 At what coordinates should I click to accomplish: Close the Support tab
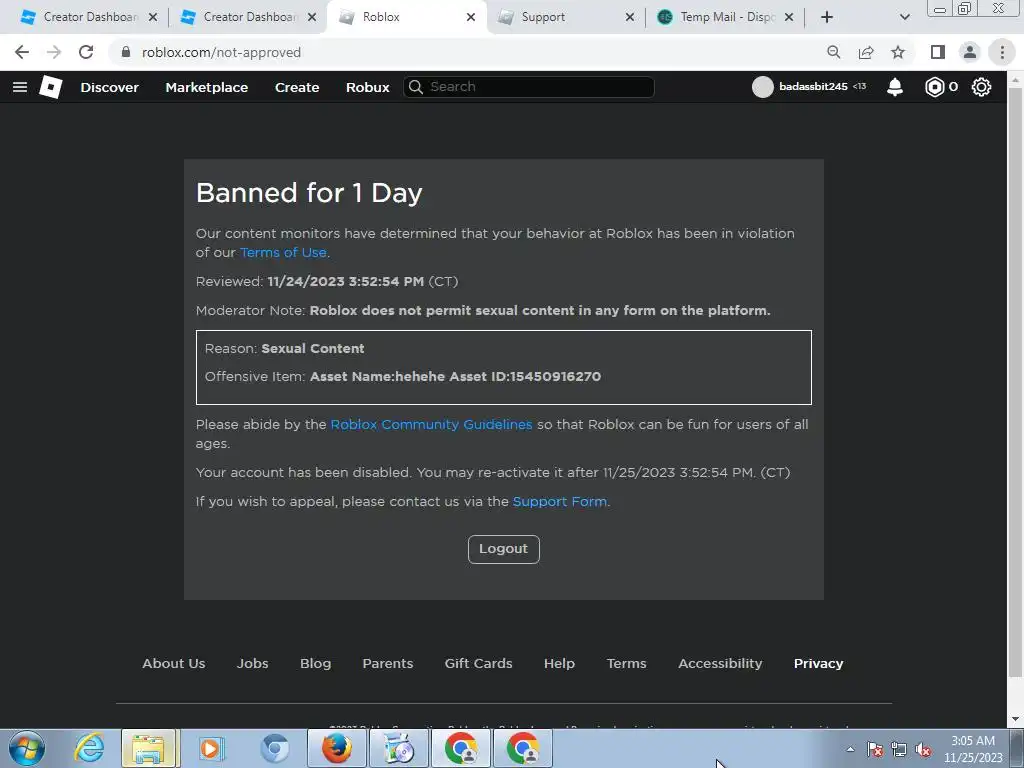[630, 17]
